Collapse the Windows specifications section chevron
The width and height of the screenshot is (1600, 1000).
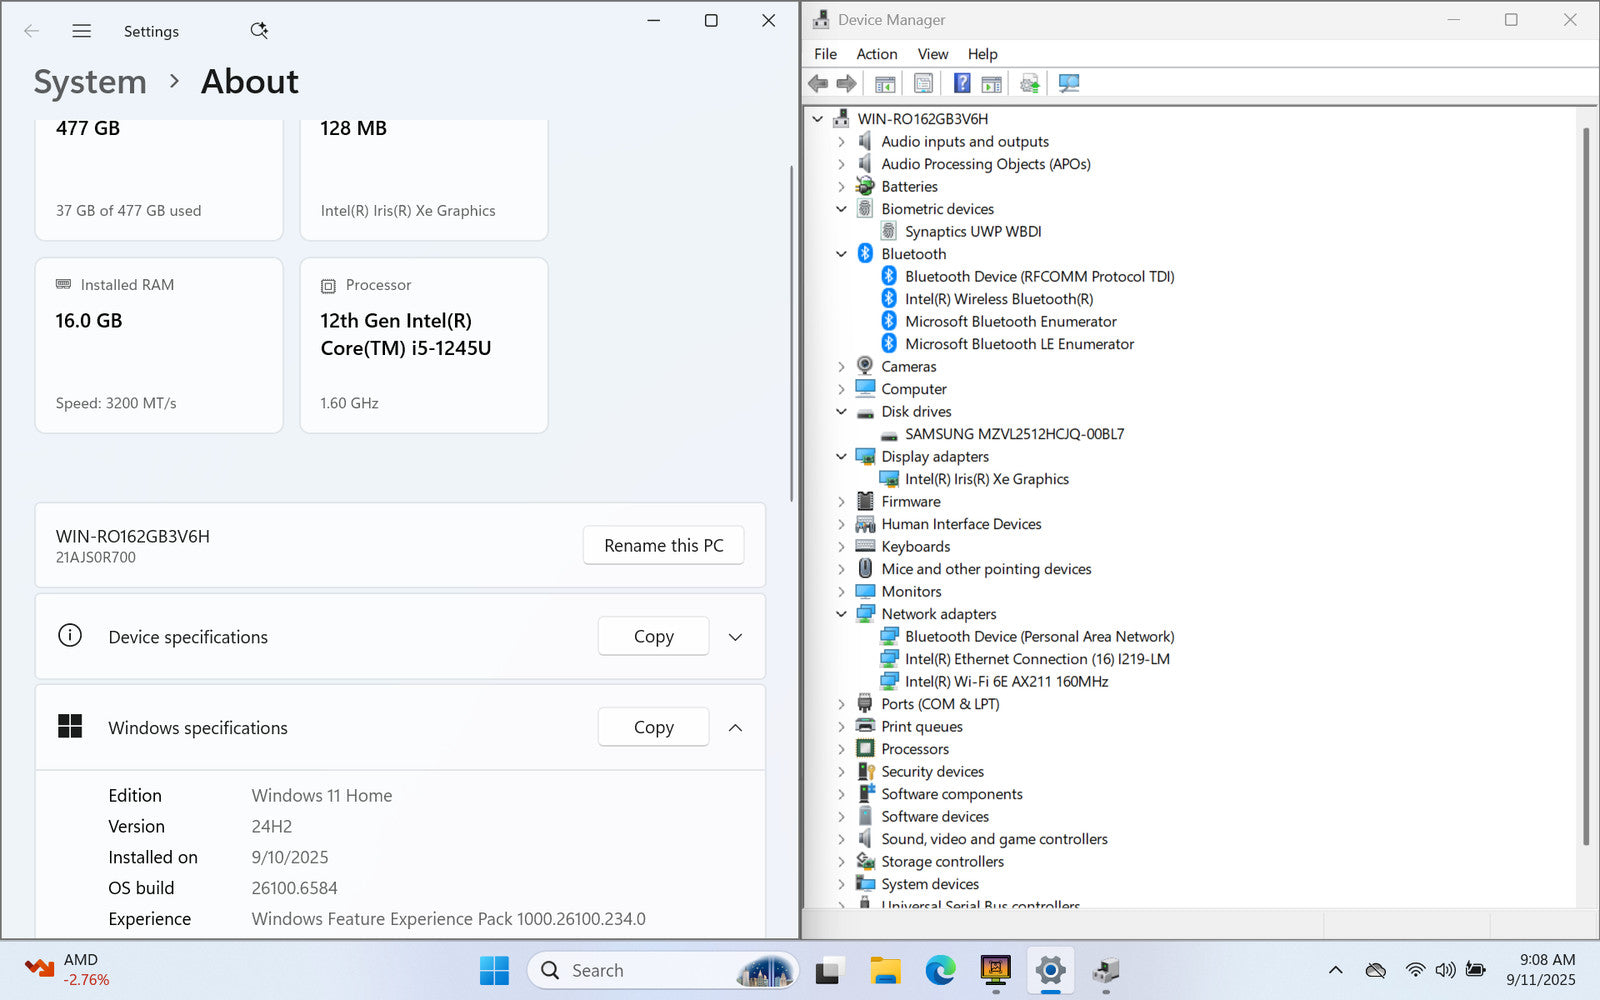pos(735,728)
